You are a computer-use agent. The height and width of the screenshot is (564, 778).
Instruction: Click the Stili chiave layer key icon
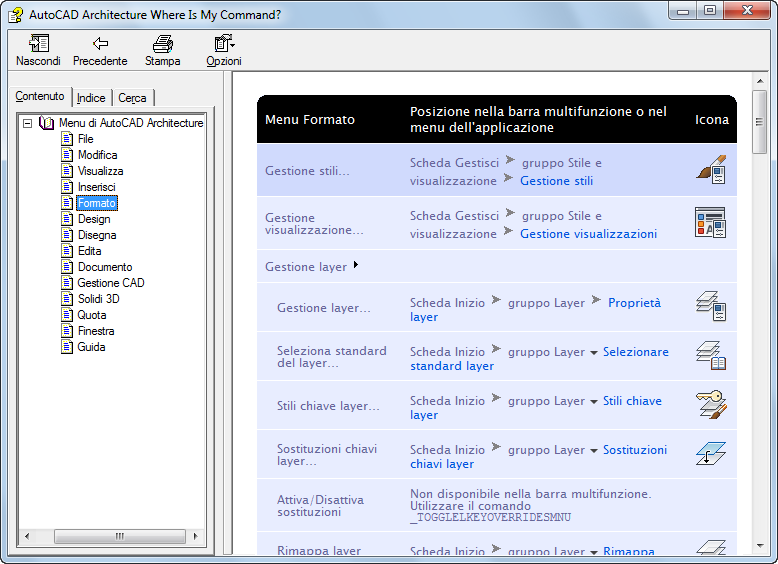coord(711,404)
